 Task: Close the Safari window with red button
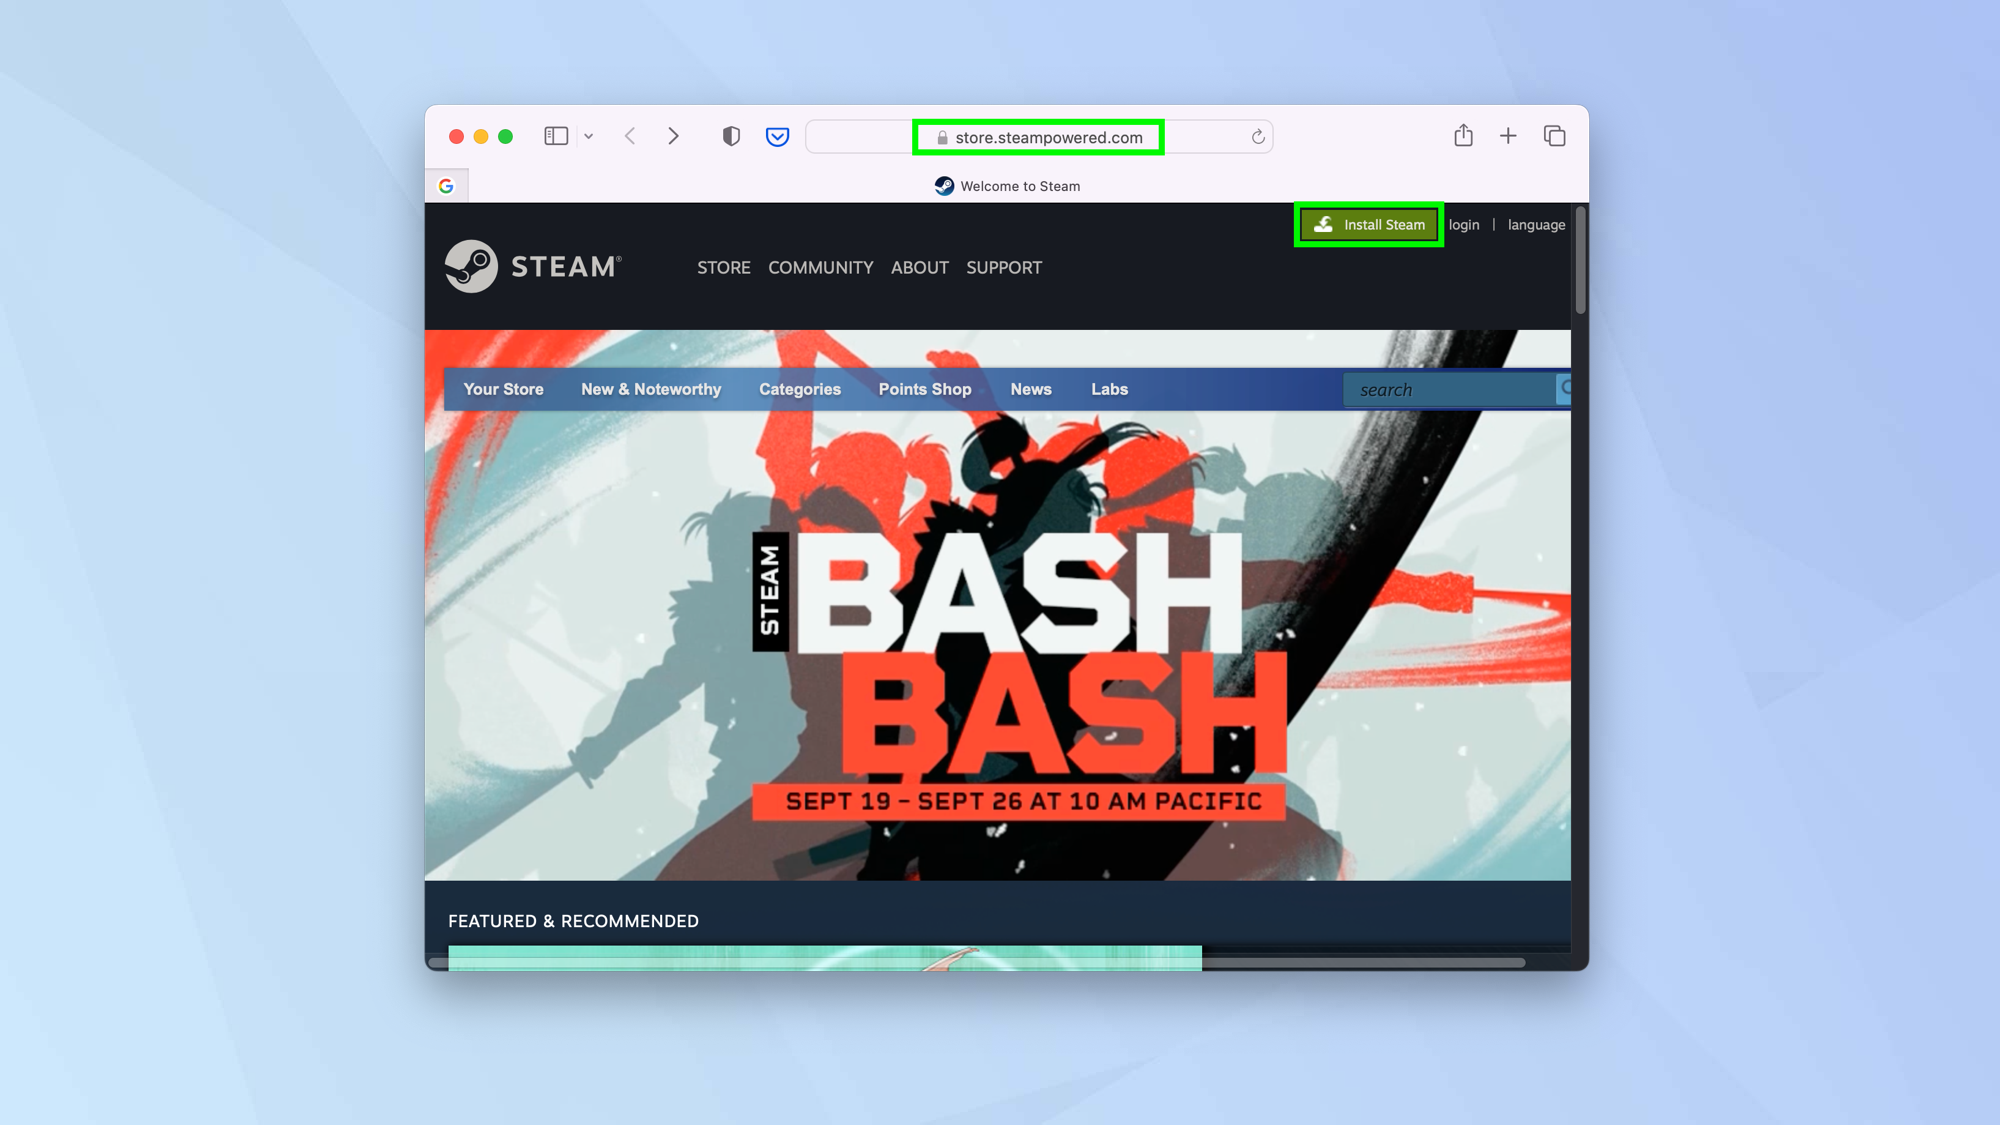coord(456,137)
